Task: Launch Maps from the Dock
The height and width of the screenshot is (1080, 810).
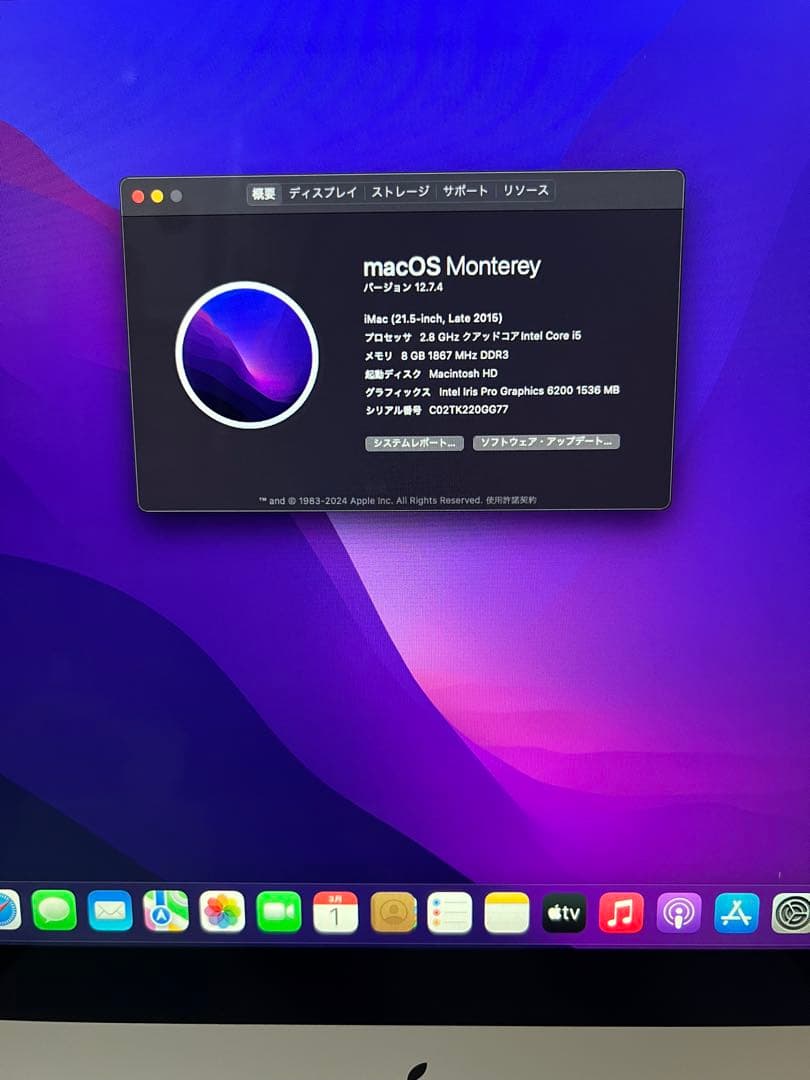Action: [x=165, y=912]
